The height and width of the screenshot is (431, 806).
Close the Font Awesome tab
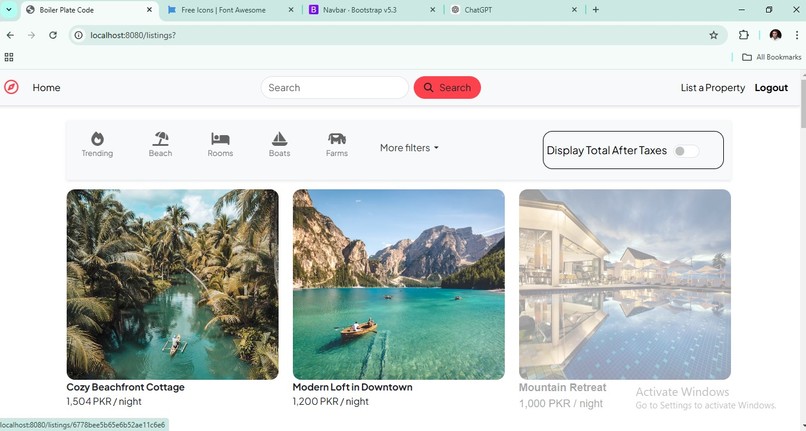click(x=291, y=10)
